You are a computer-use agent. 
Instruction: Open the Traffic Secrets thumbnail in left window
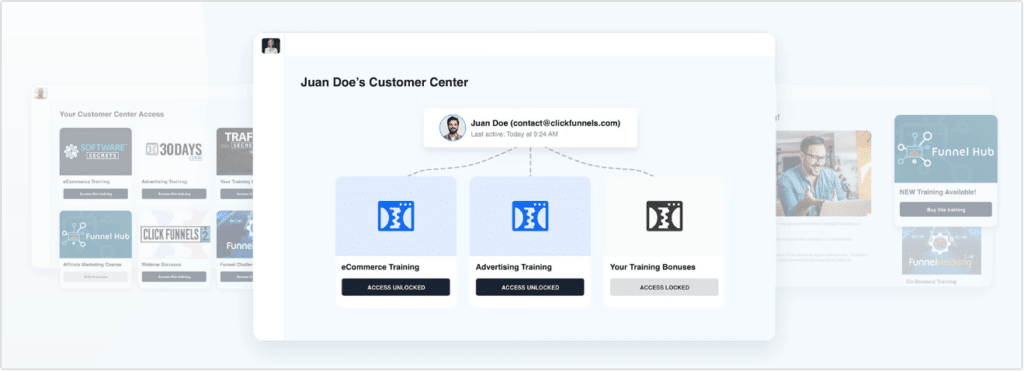235,152
